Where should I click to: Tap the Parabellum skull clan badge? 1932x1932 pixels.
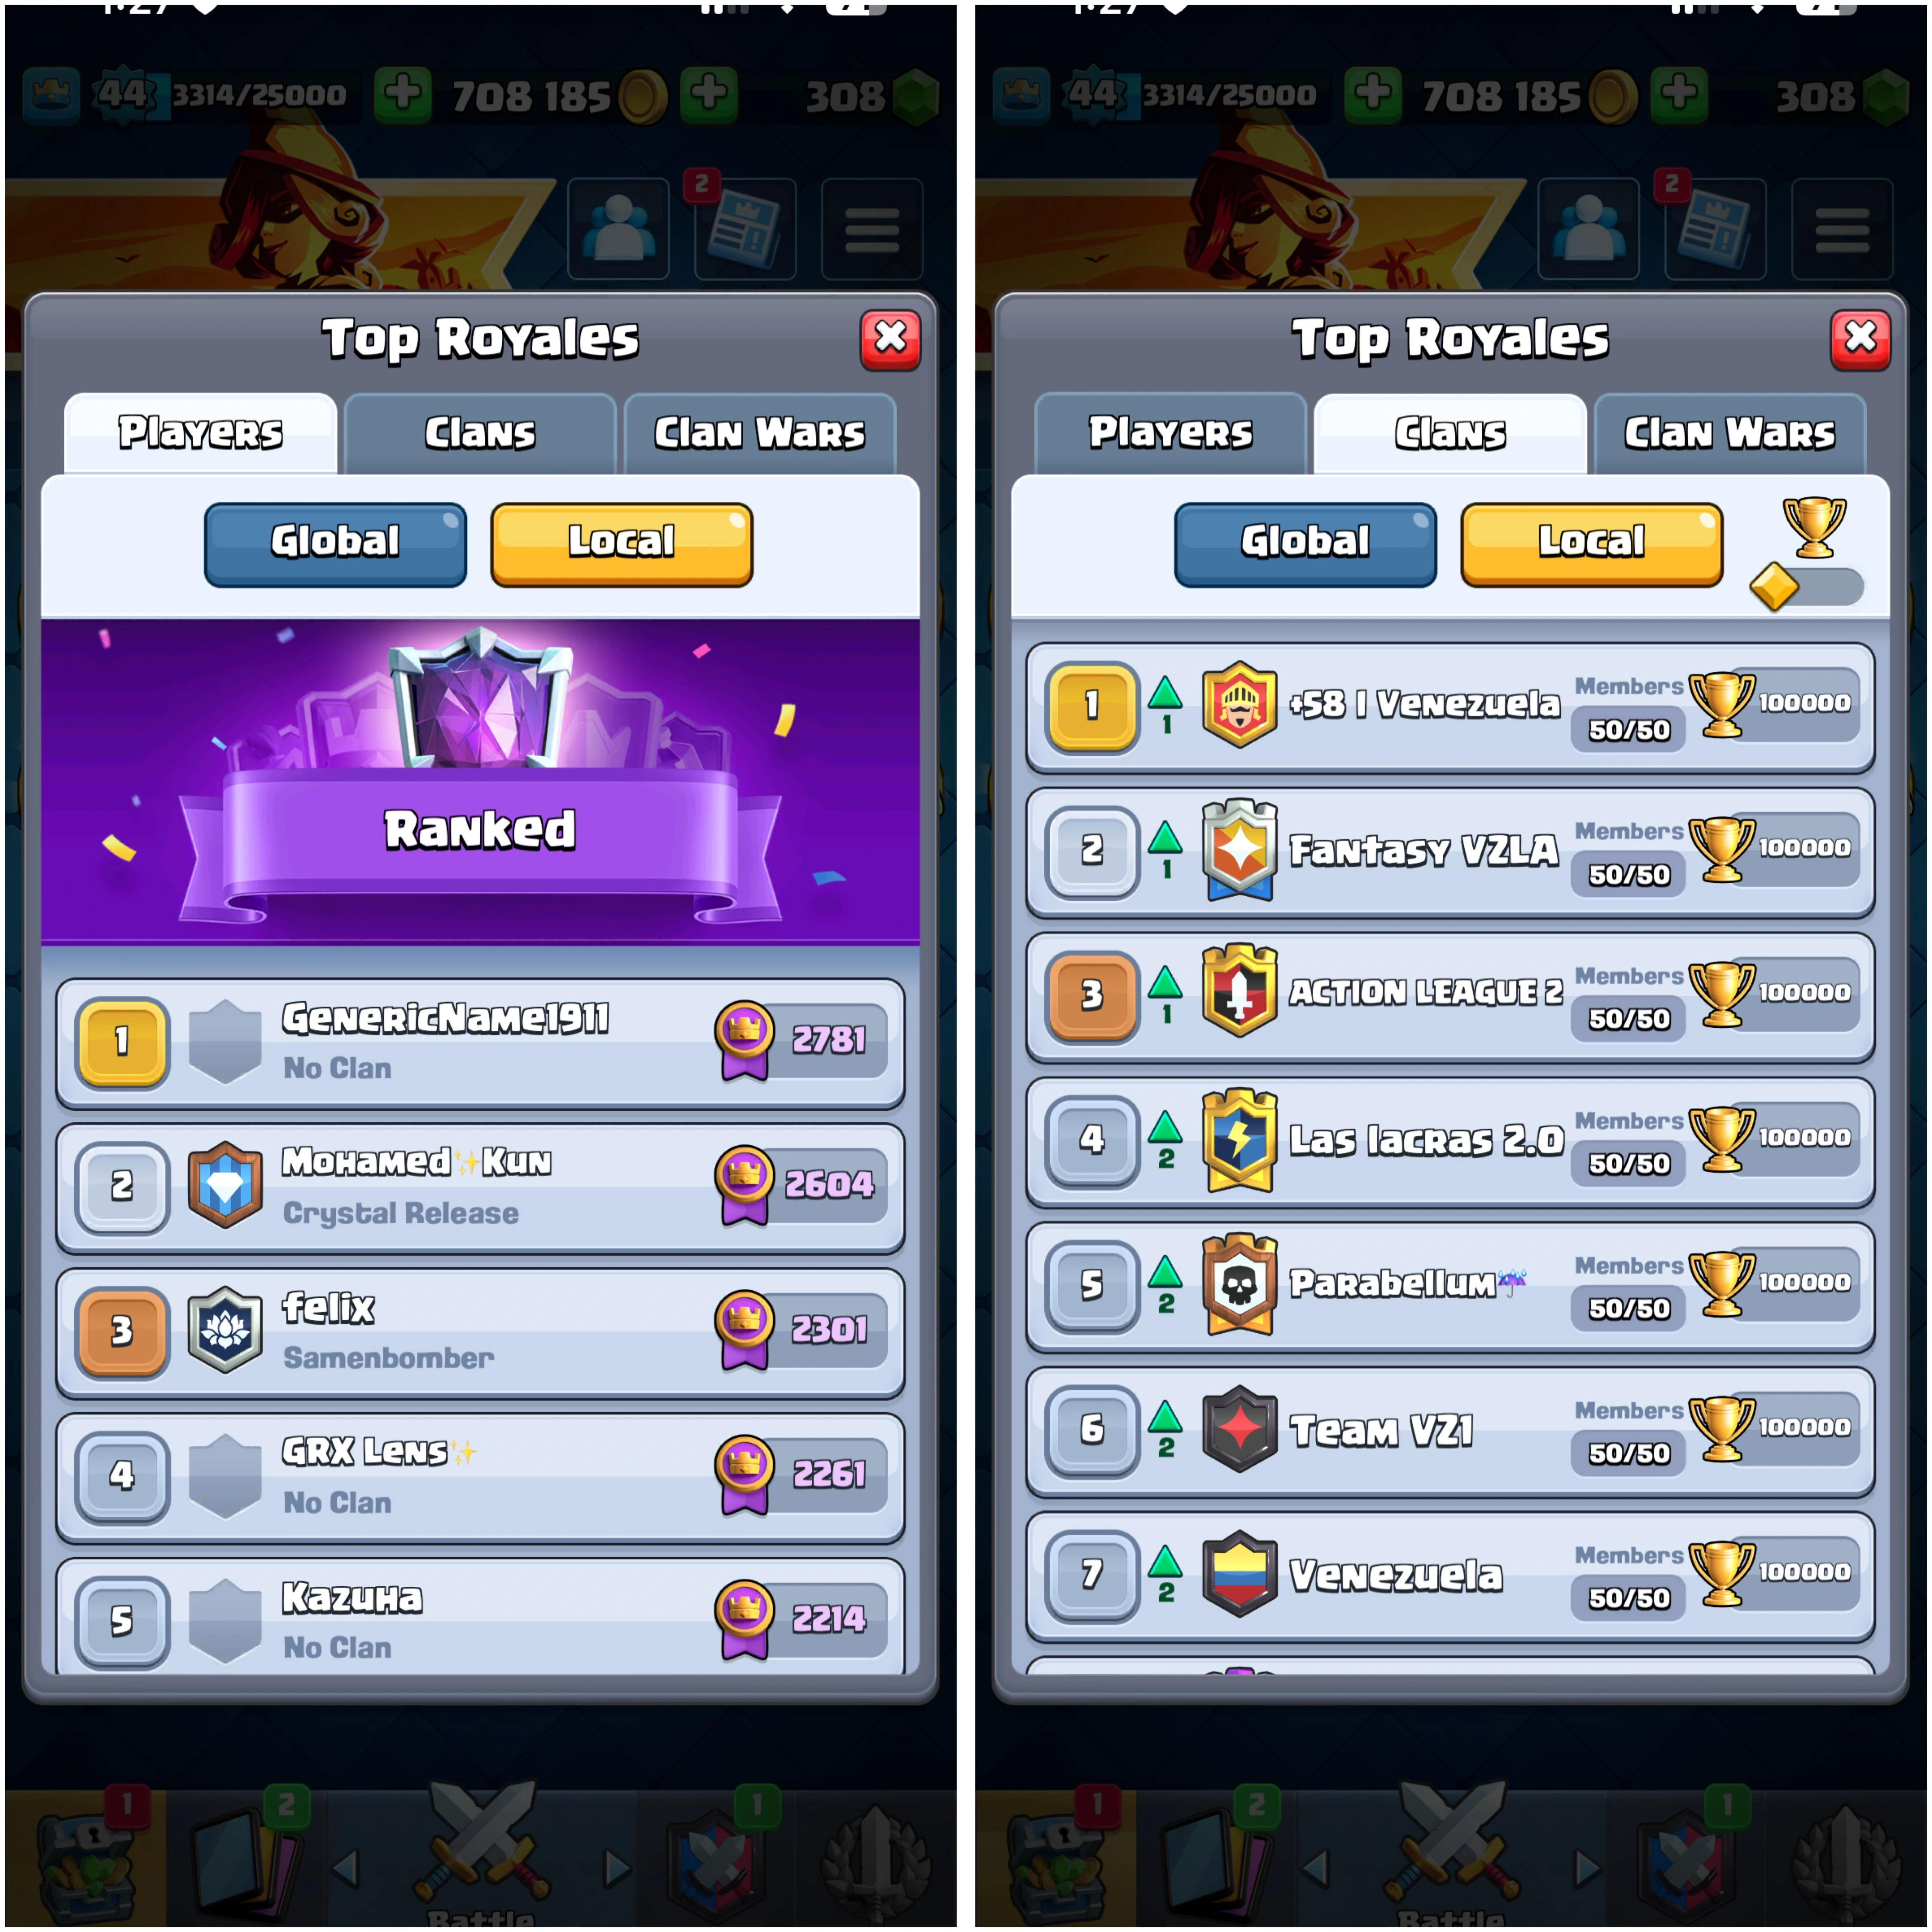(x=1239, y=1284)
